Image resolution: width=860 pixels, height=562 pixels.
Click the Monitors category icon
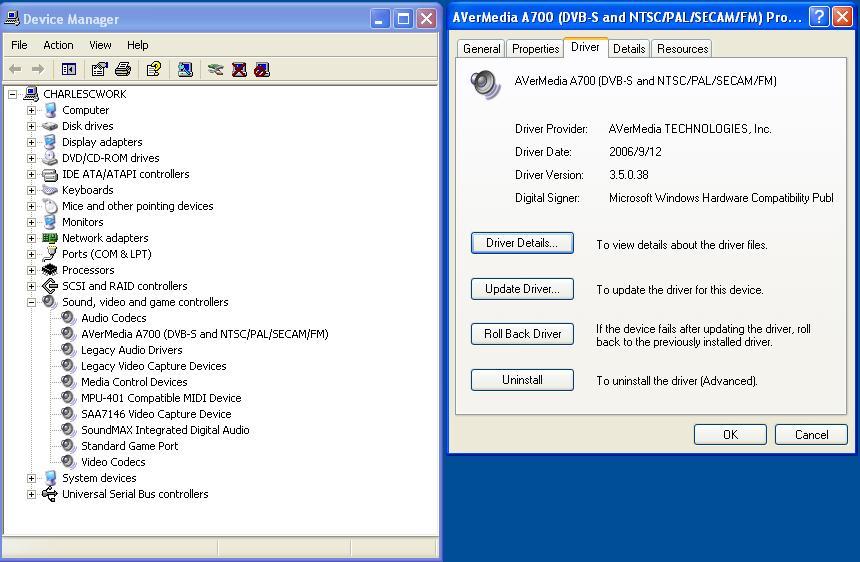click(x=50, y=222)
